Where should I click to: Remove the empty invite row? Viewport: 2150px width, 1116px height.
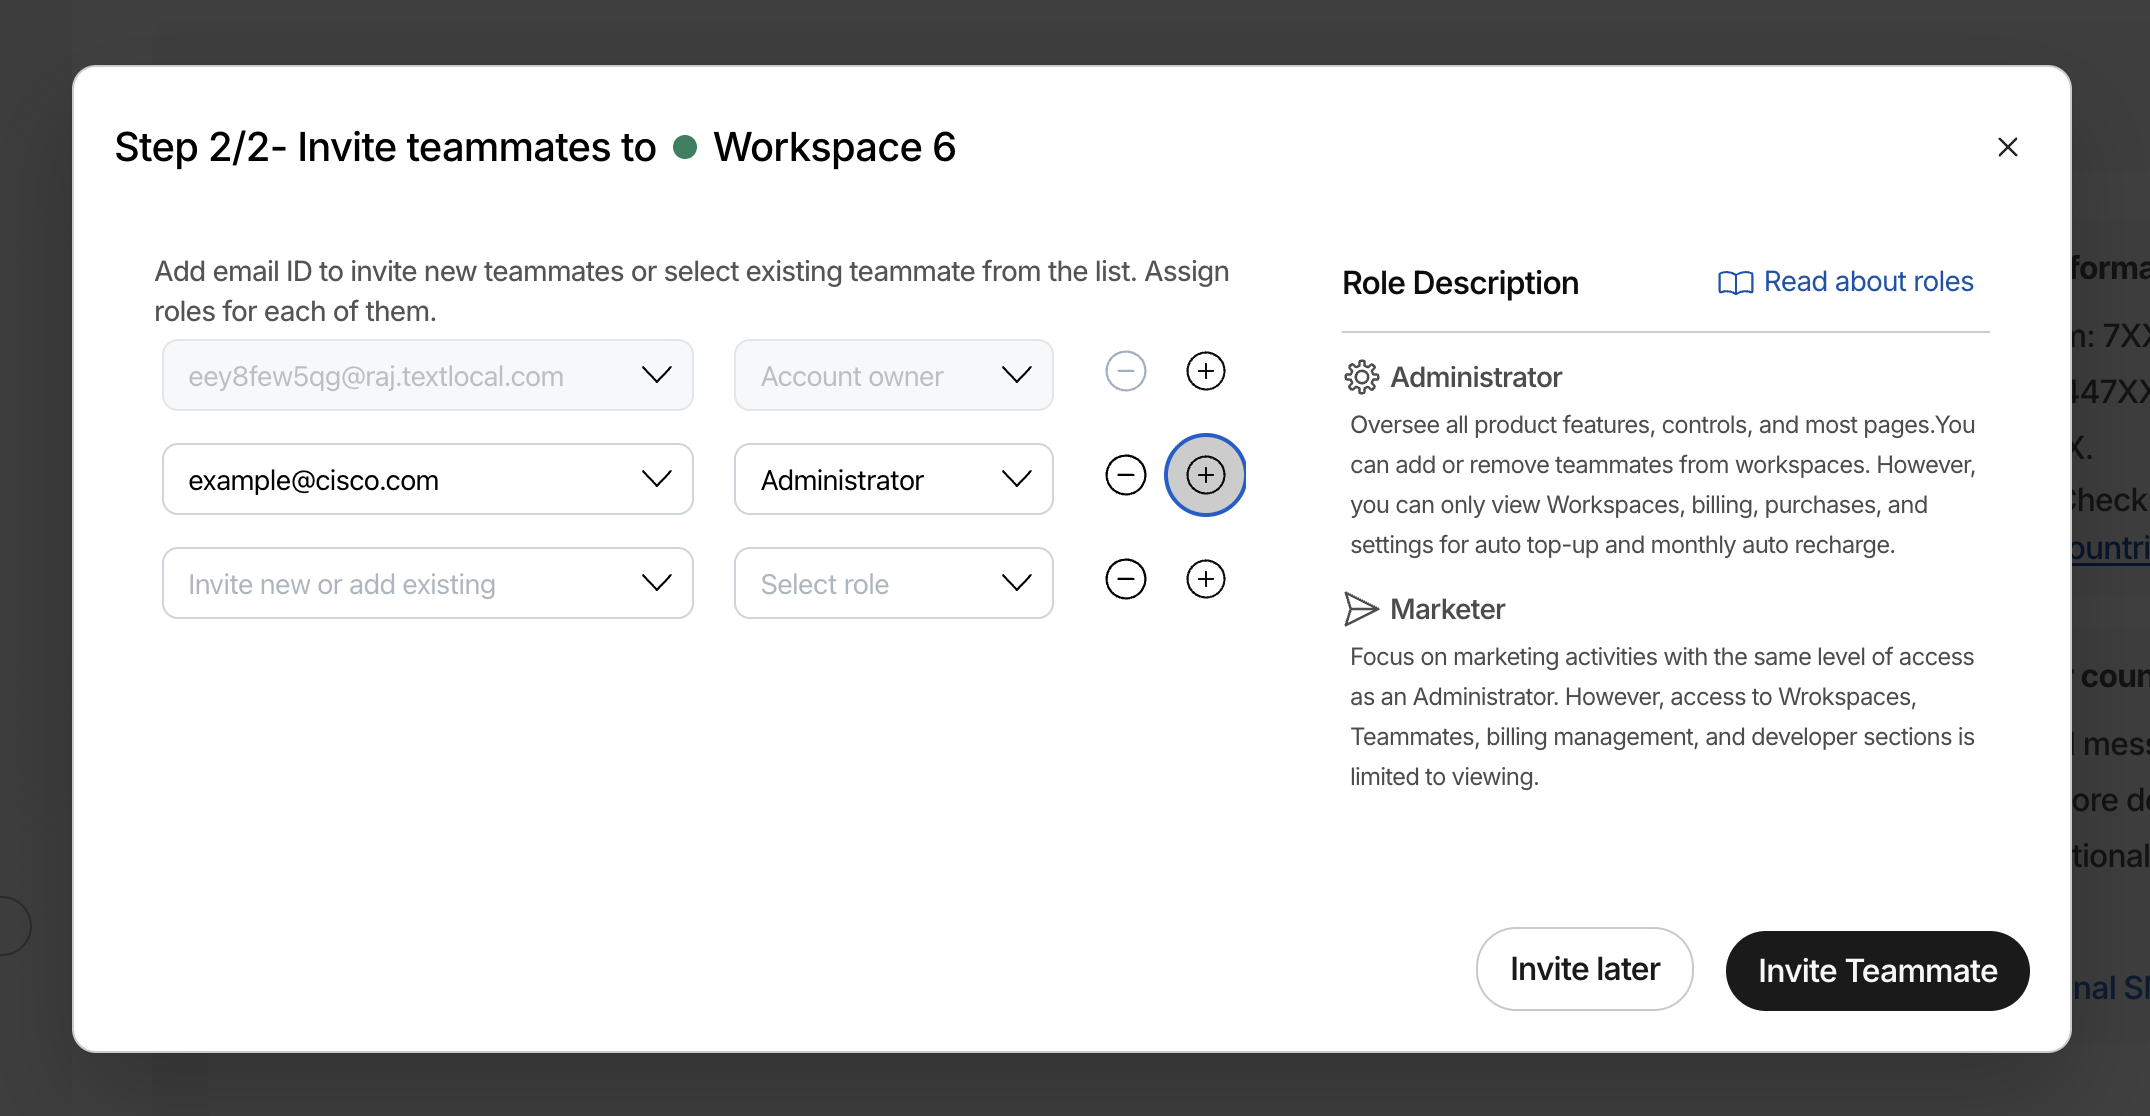1125,579
